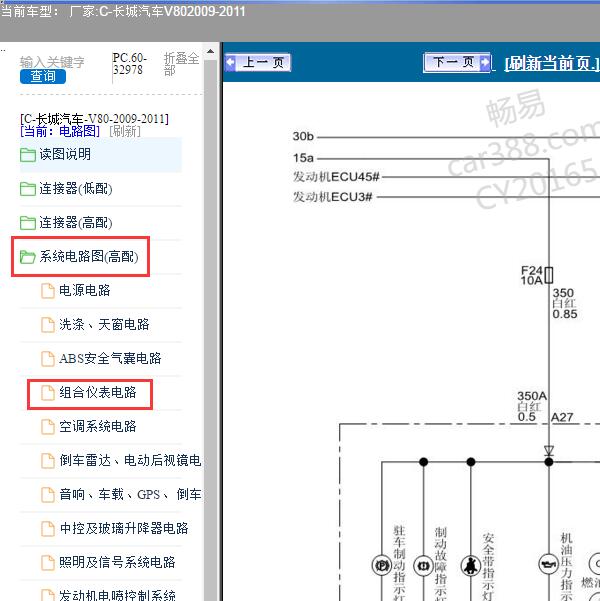Viewport: 600px width, 601px height.
Task: Click the 制动故障指示灯 symbol in the diagram
Action: (423, 565)
